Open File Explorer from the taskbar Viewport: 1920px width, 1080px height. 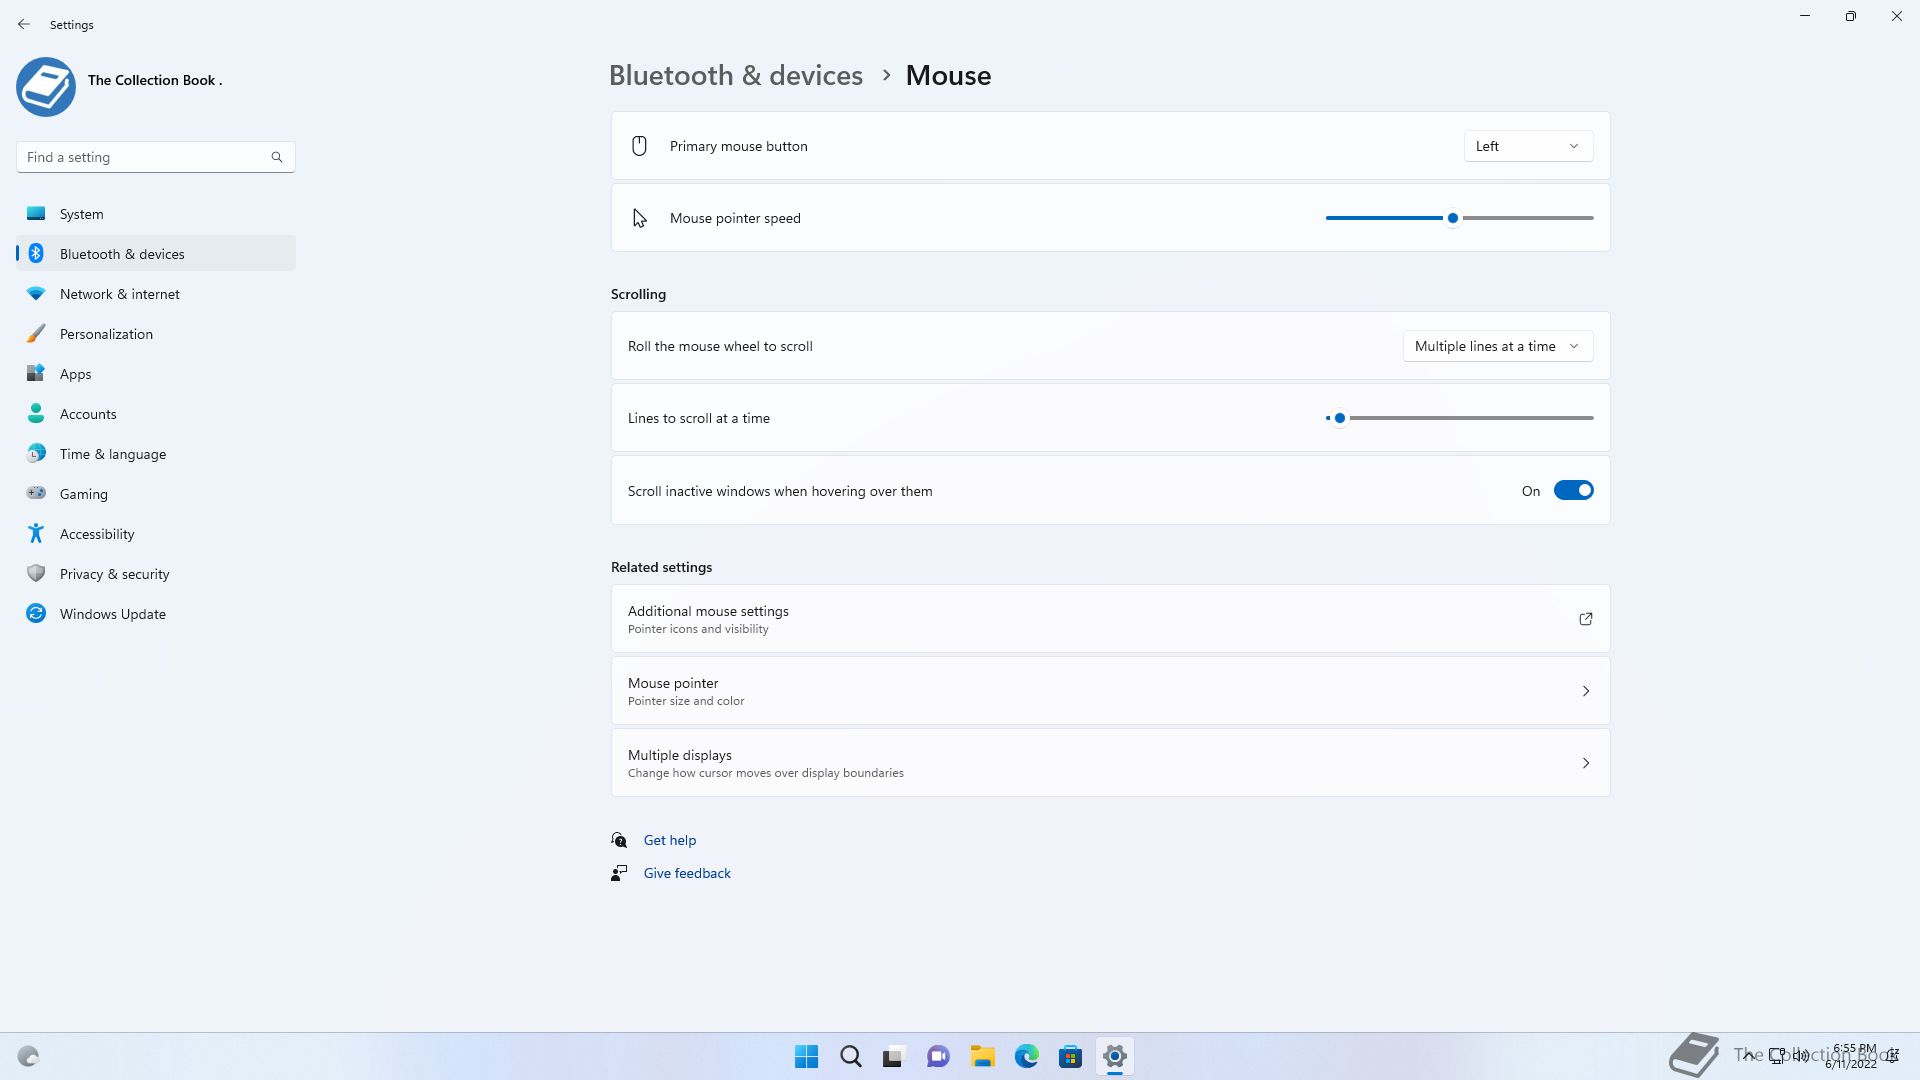click(x=982, y=1056)
